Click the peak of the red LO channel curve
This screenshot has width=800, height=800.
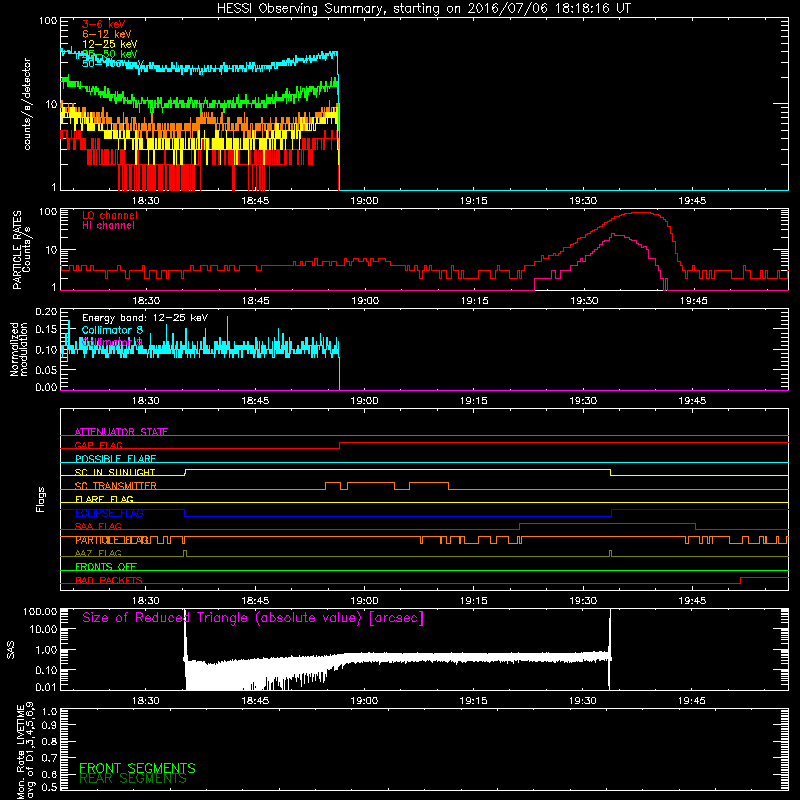click(x=640, y=212)
